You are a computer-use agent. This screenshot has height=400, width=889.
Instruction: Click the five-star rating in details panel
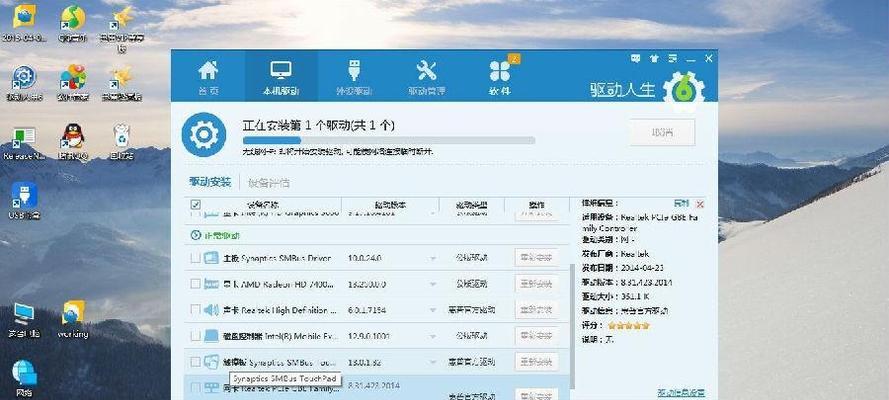[x=628, y=326]
